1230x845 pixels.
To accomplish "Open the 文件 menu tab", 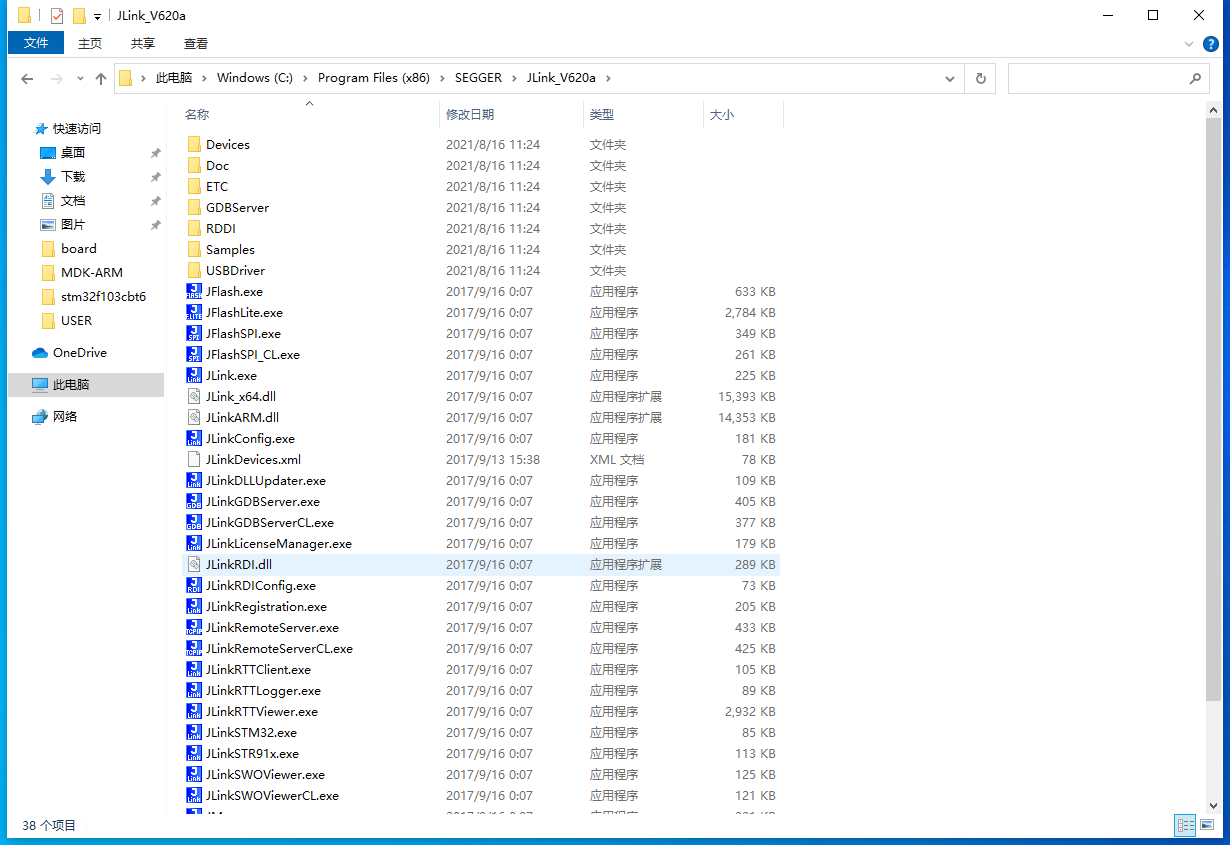I will (x=36, y=43).
